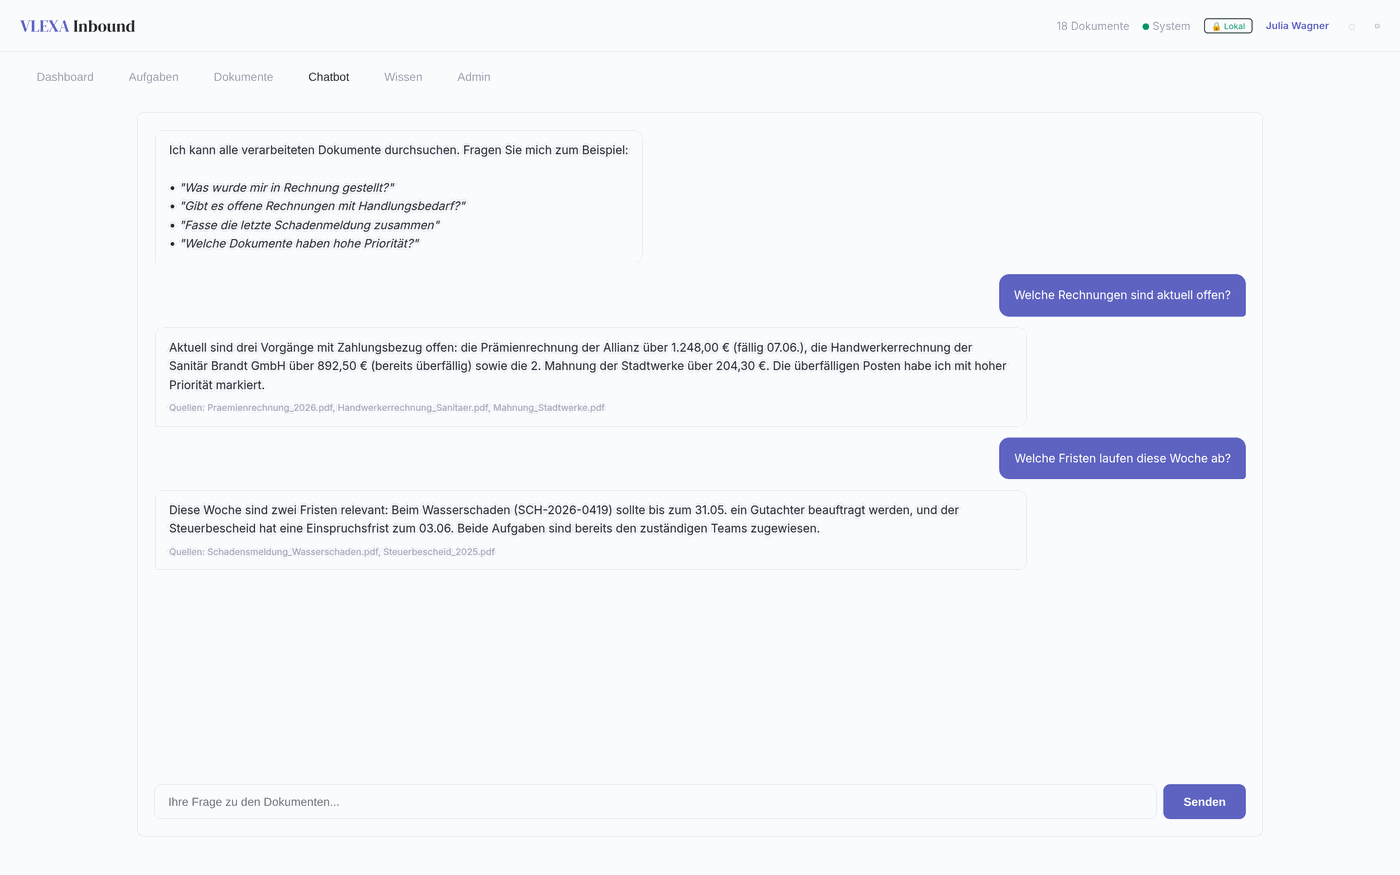Go to the Wissen tab
The height and width of the screenshot is (875, 1400).
[x=403, y=77]
